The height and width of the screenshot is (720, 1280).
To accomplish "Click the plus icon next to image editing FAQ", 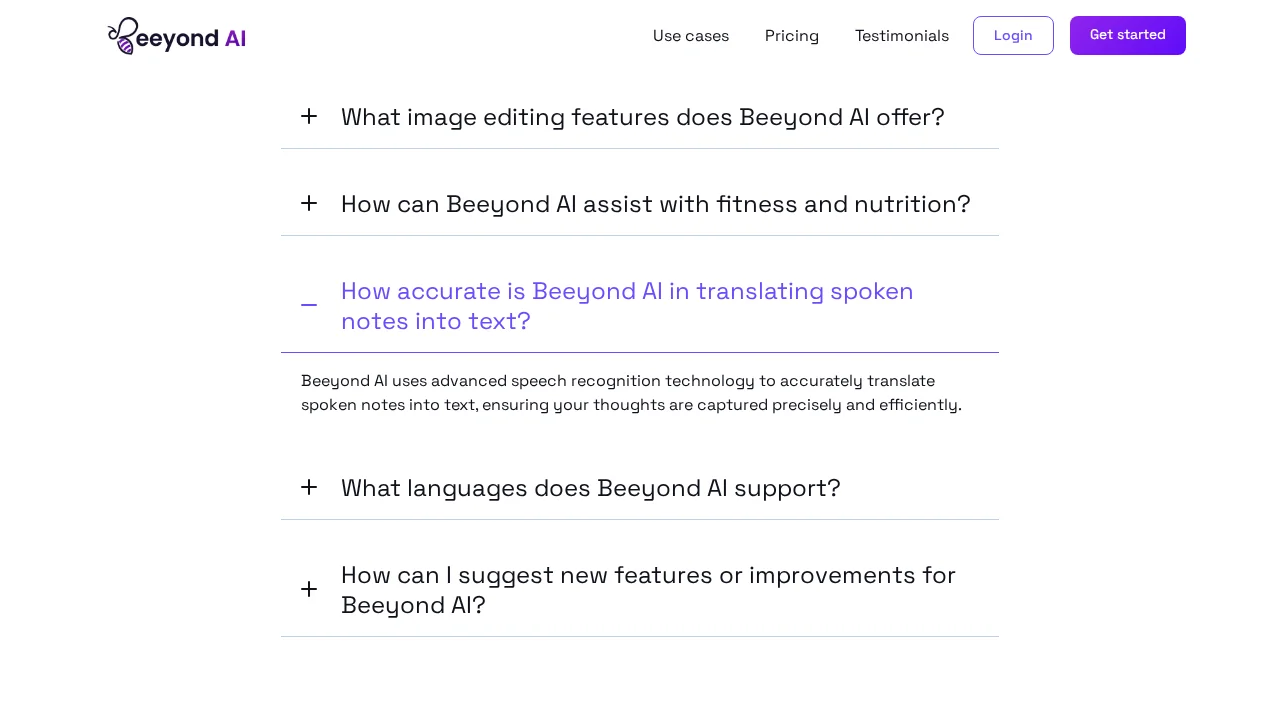I will pyautogui.click(x=309, y=117).
